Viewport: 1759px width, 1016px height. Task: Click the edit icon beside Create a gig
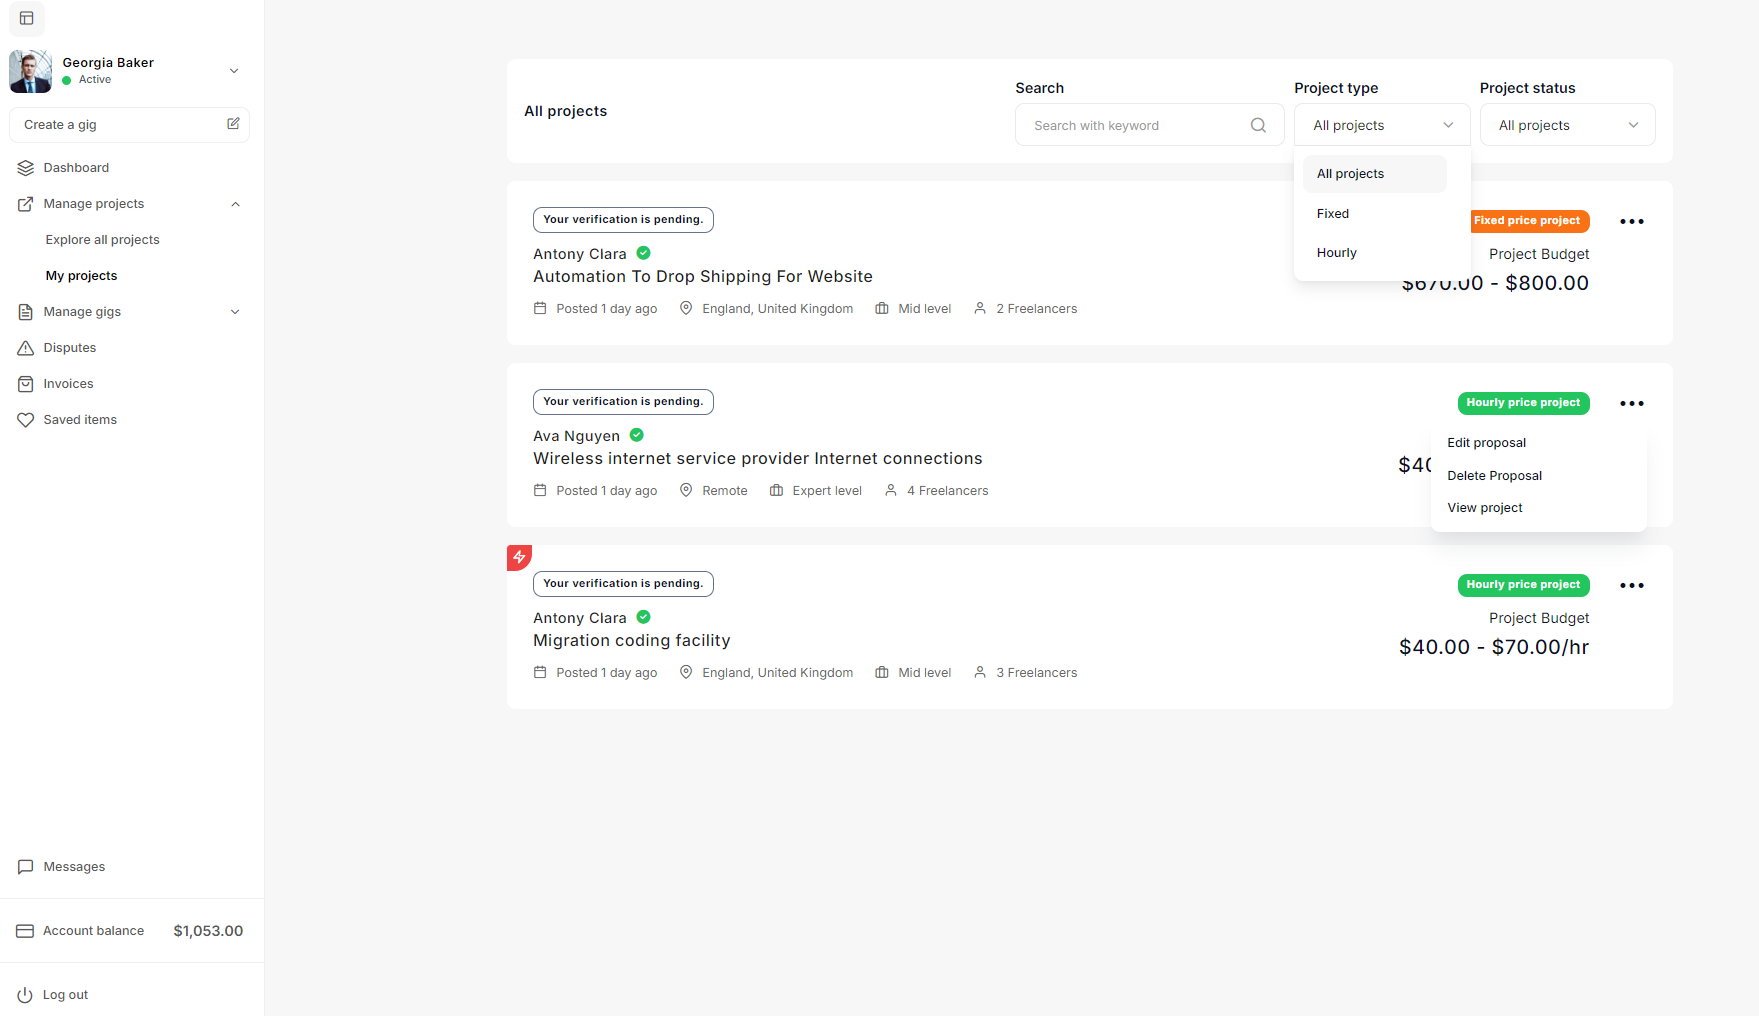tap(233, 124)
